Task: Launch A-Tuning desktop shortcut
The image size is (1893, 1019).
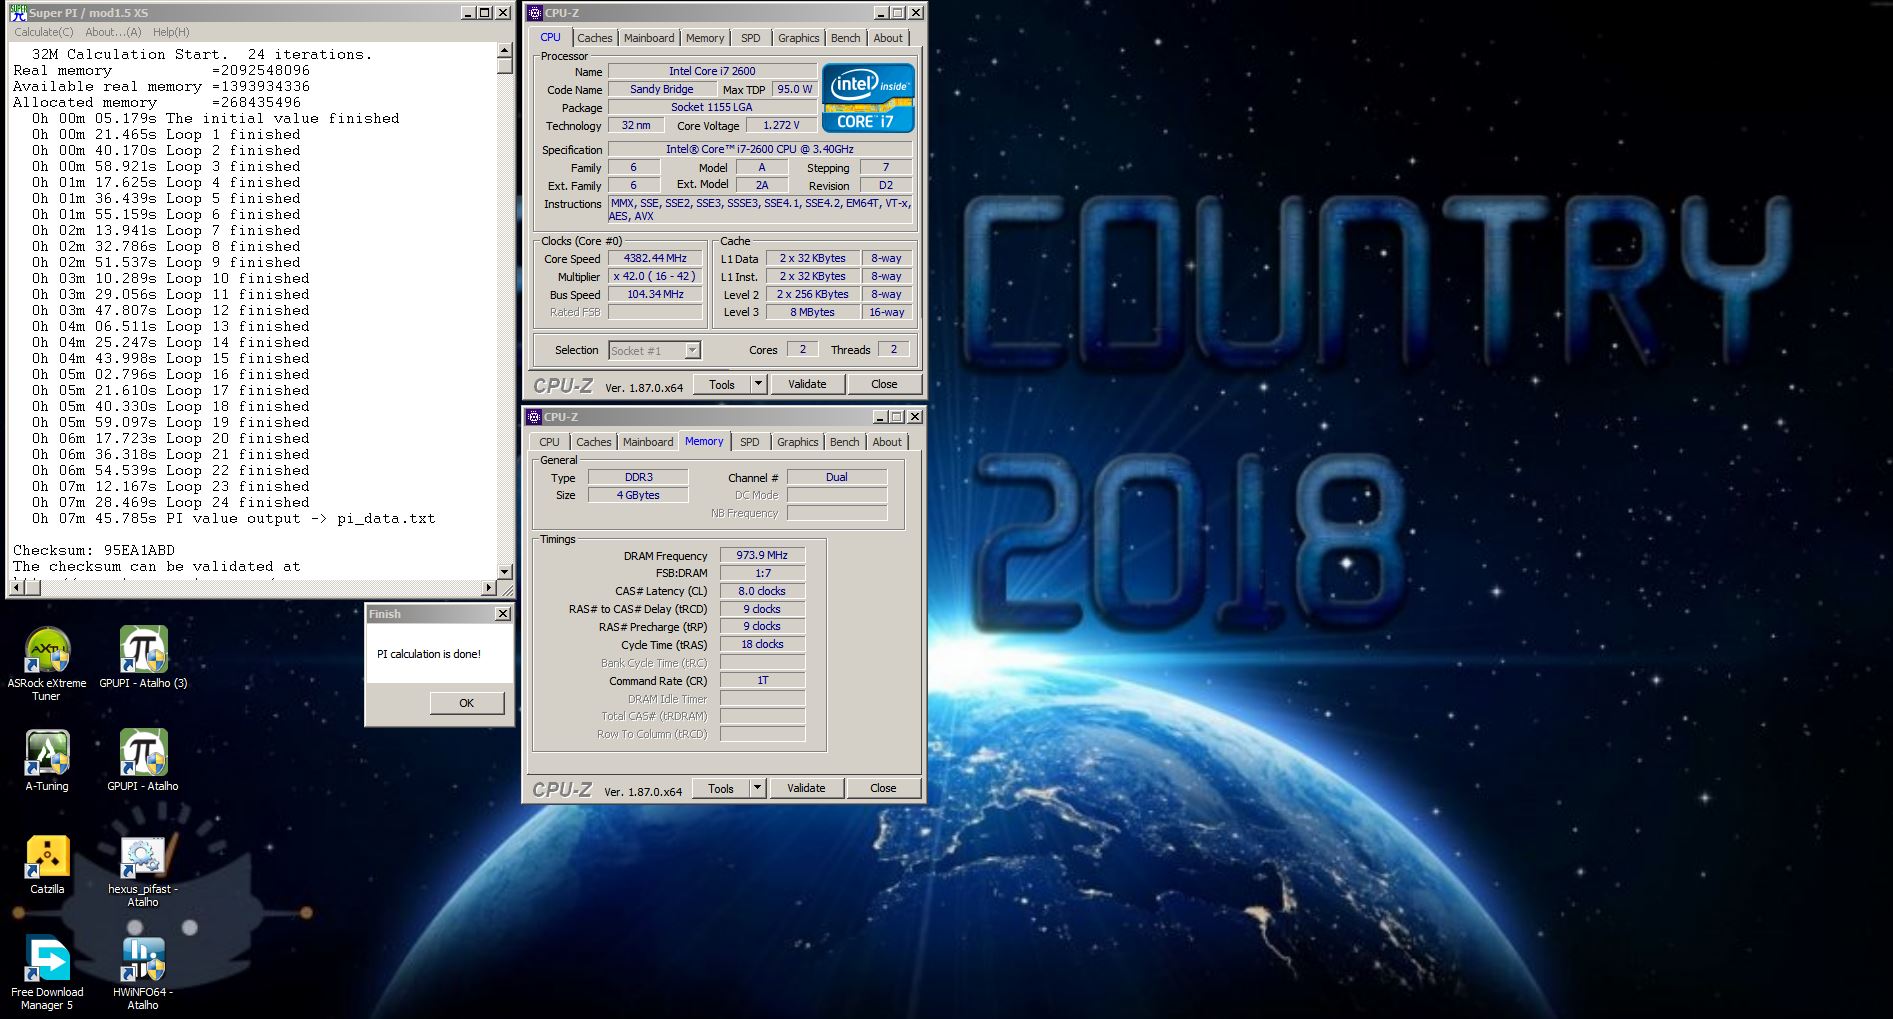Action: click(x=47, y=760)
